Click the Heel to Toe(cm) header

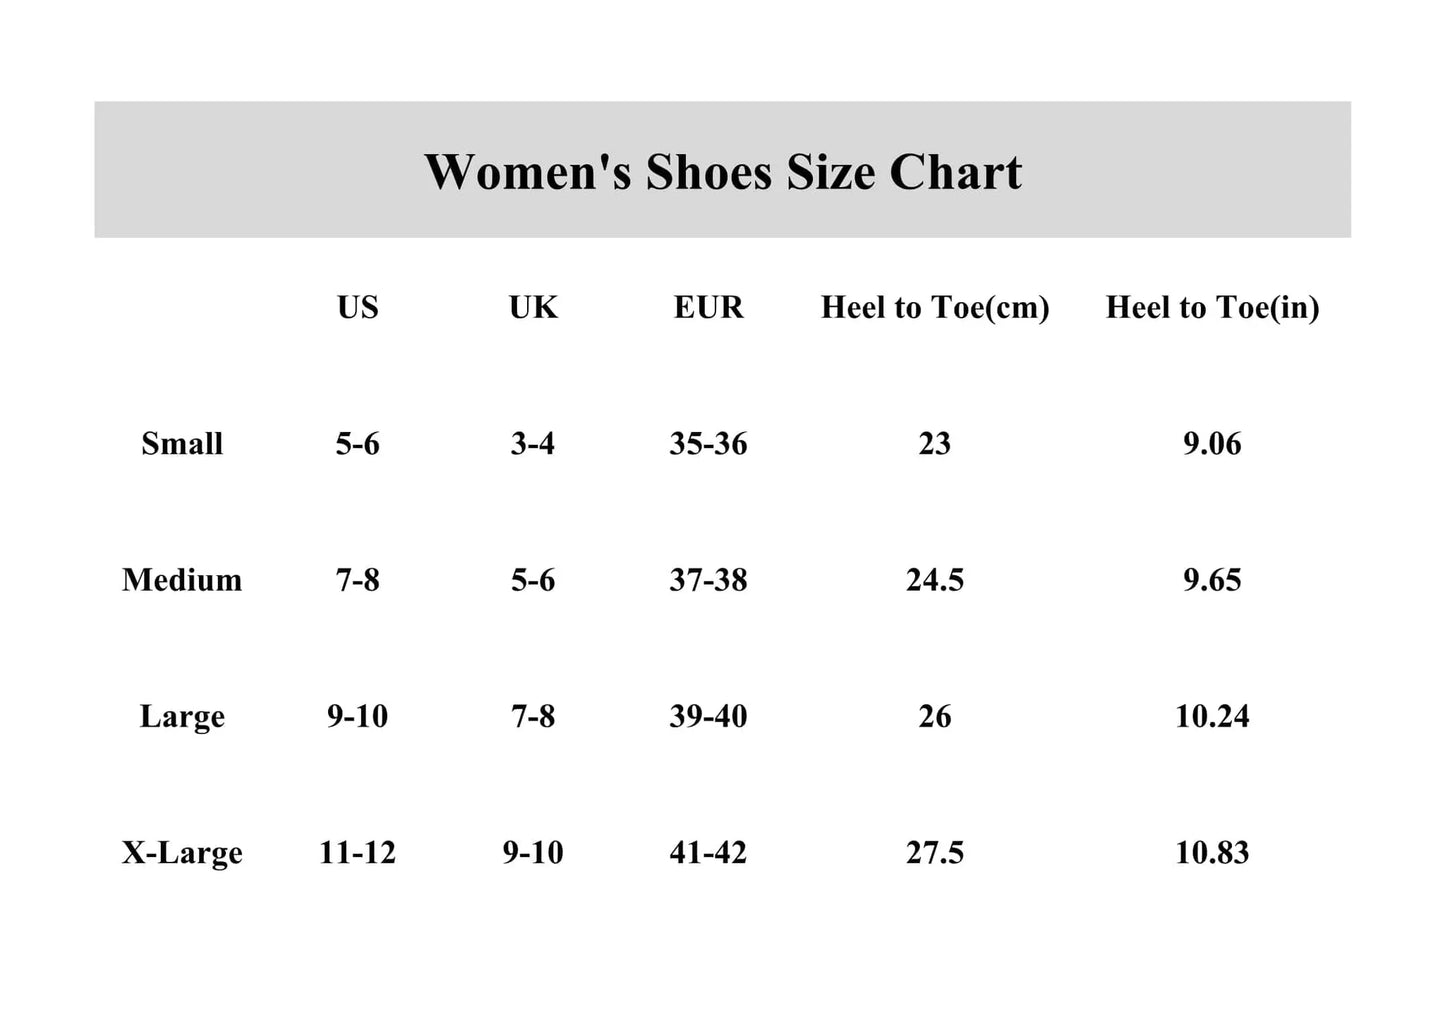934,307
